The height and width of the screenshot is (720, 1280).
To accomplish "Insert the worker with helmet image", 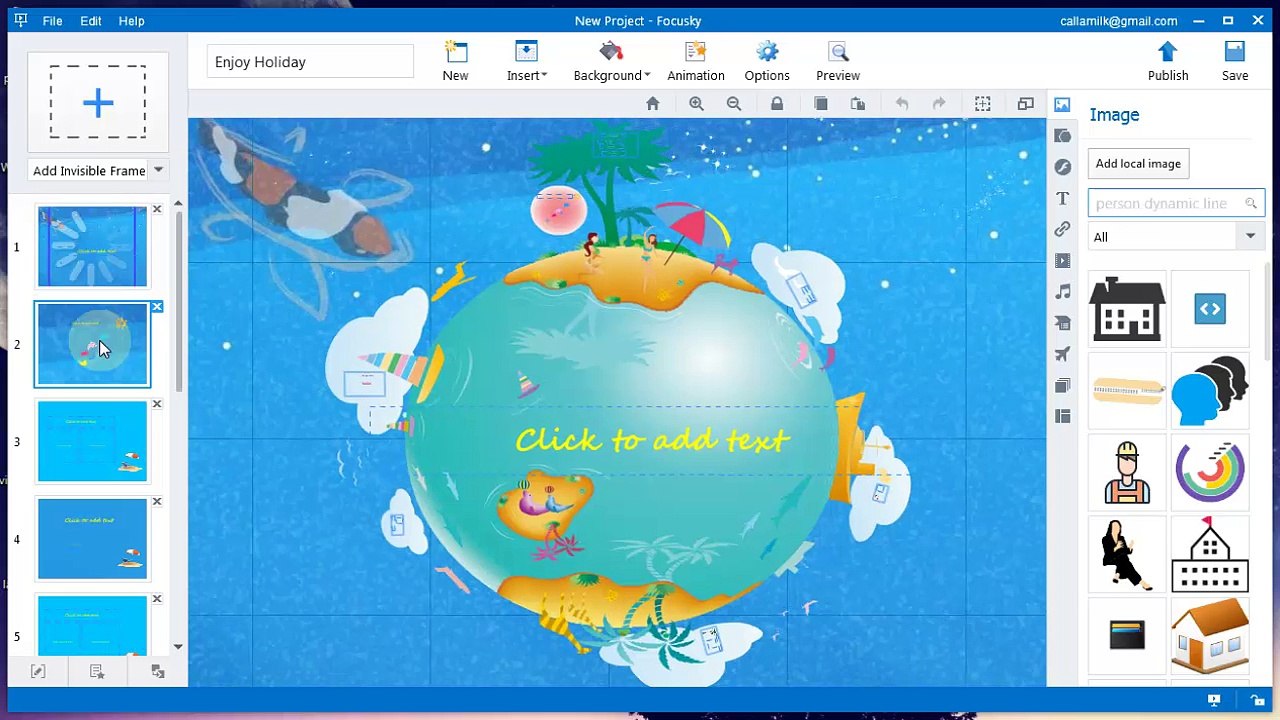I will 1127,472.
